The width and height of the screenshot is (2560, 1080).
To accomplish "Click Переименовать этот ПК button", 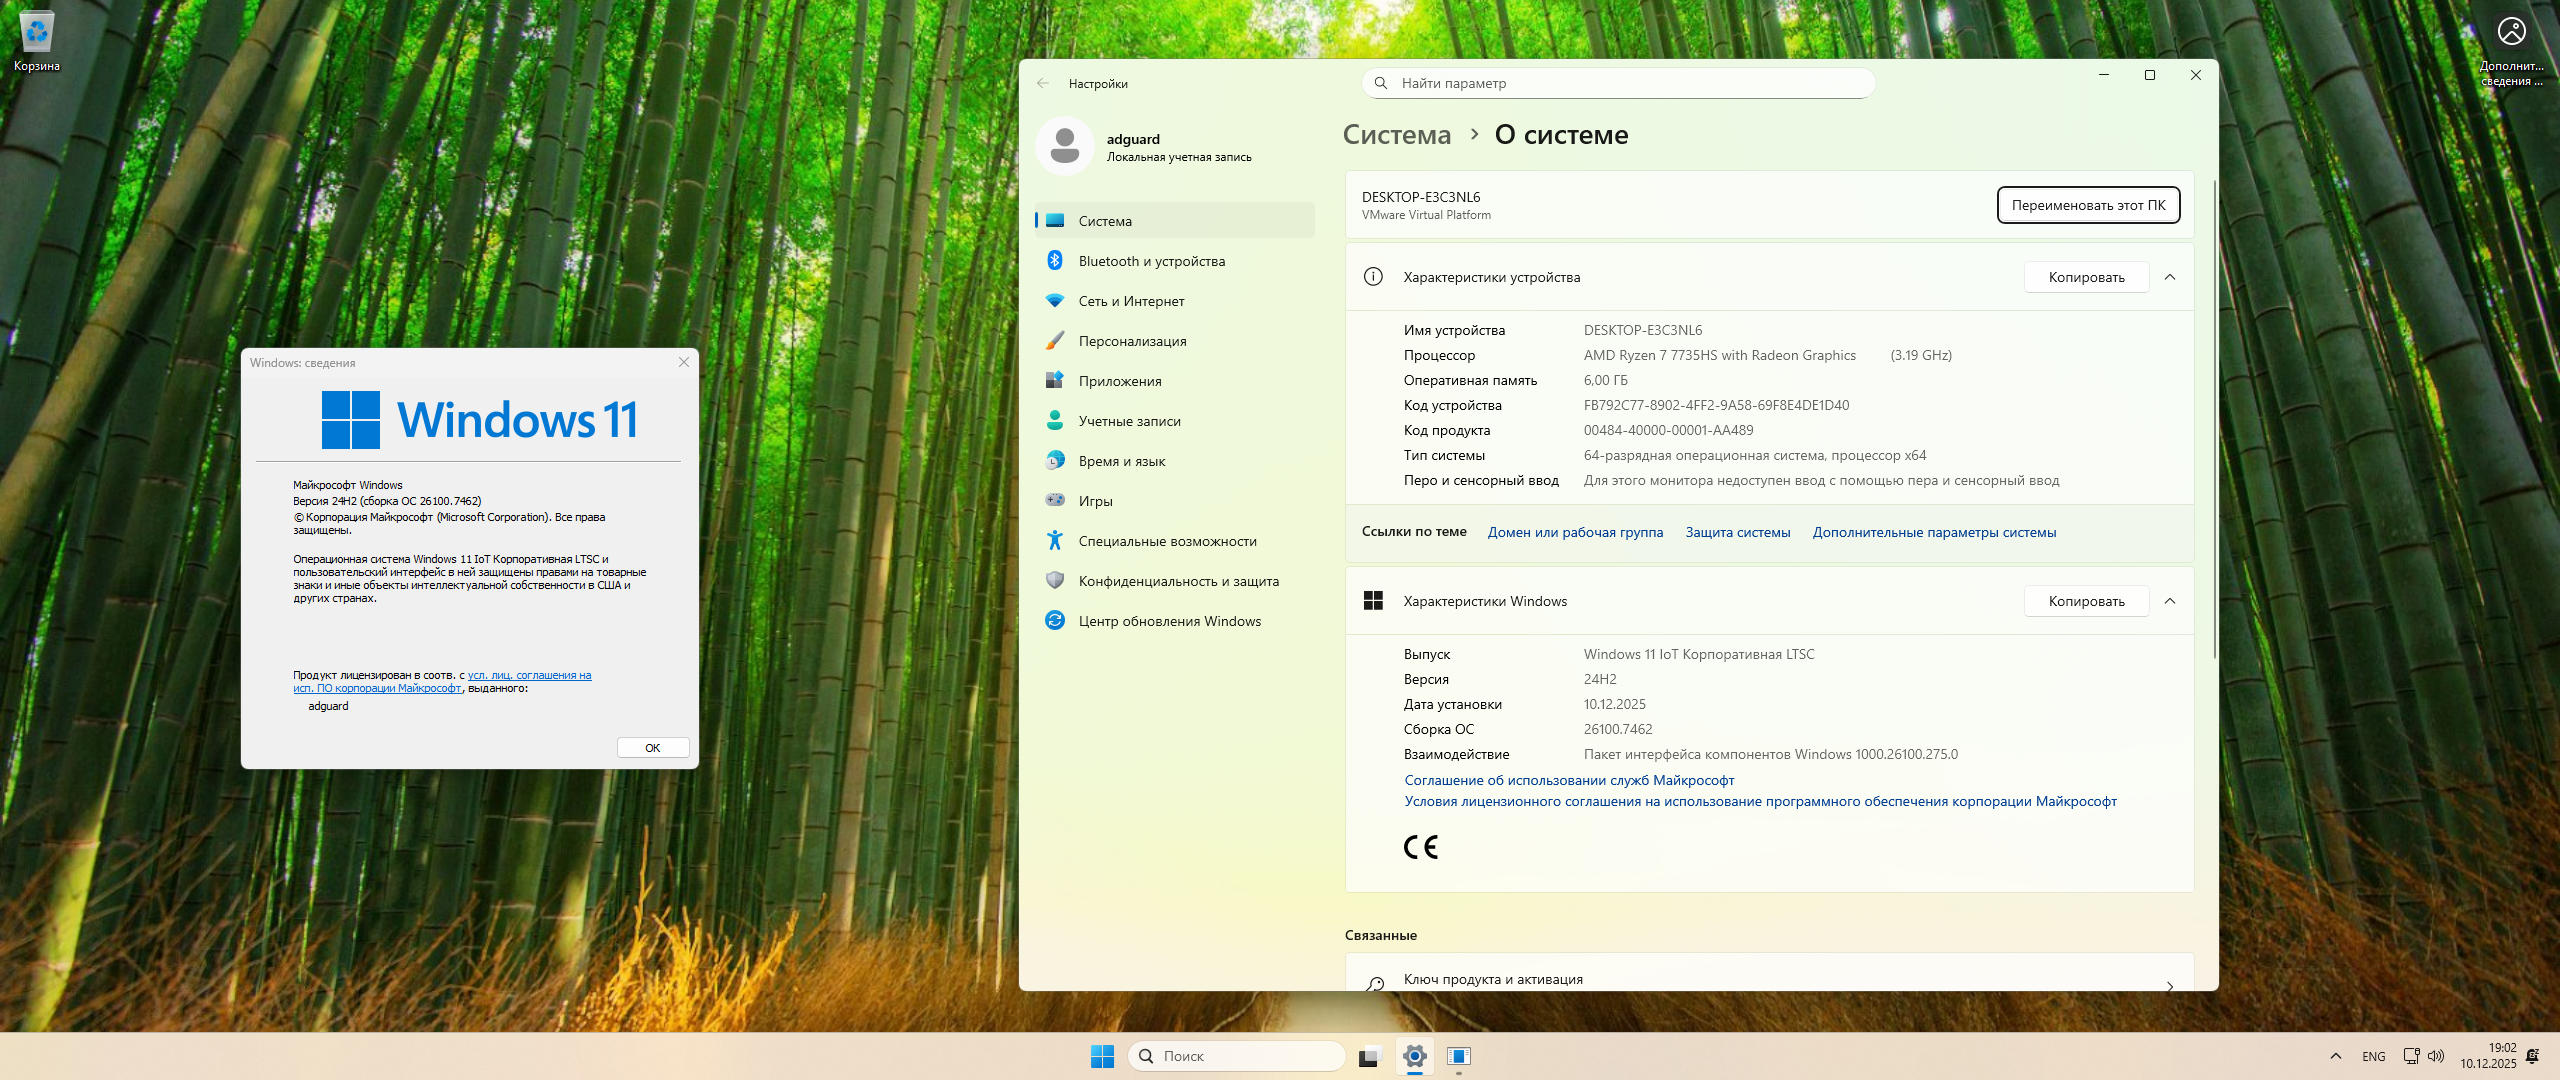I will (x=2088, y=206).
